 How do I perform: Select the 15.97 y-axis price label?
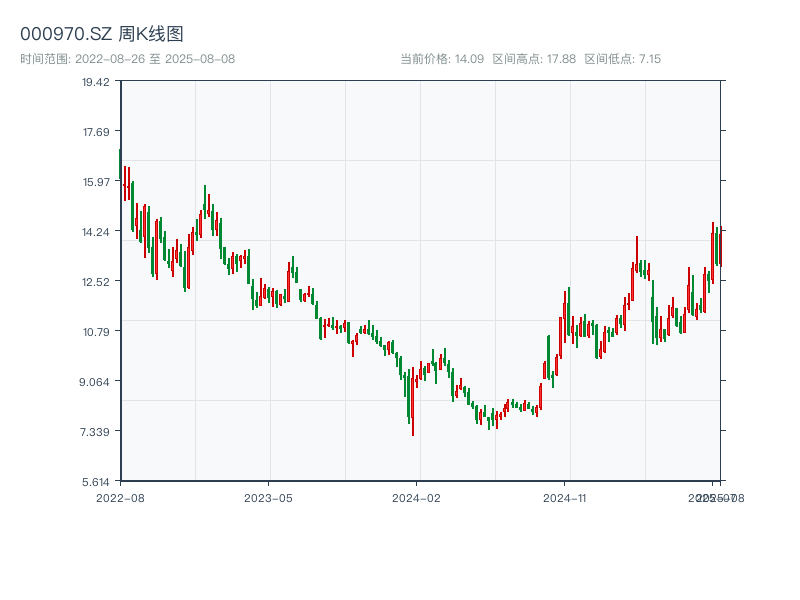(96, 182)
